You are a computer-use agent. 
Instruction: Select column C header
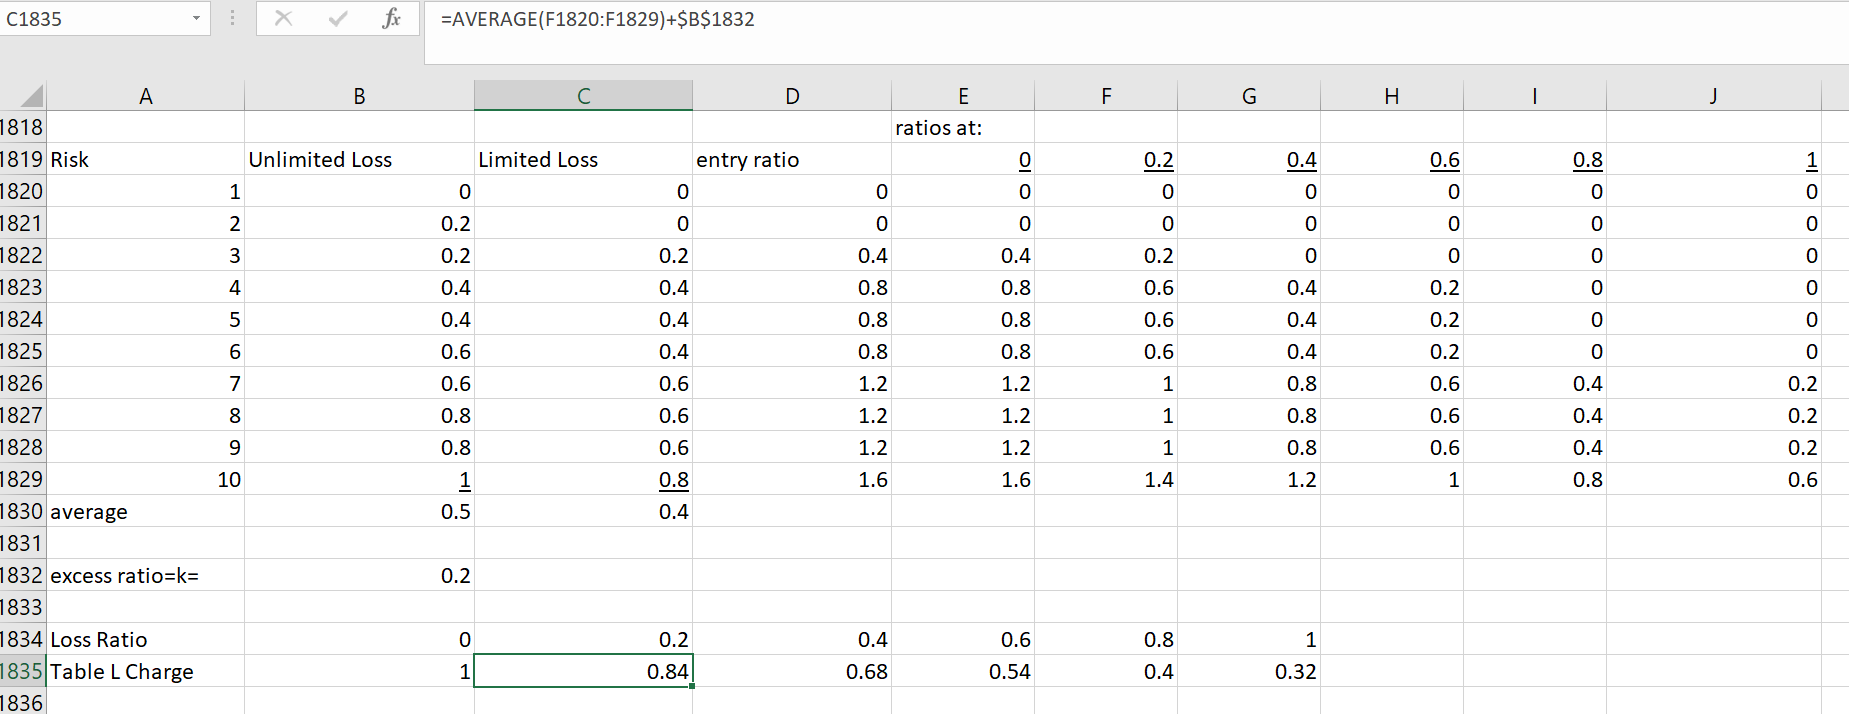[583, 96]
